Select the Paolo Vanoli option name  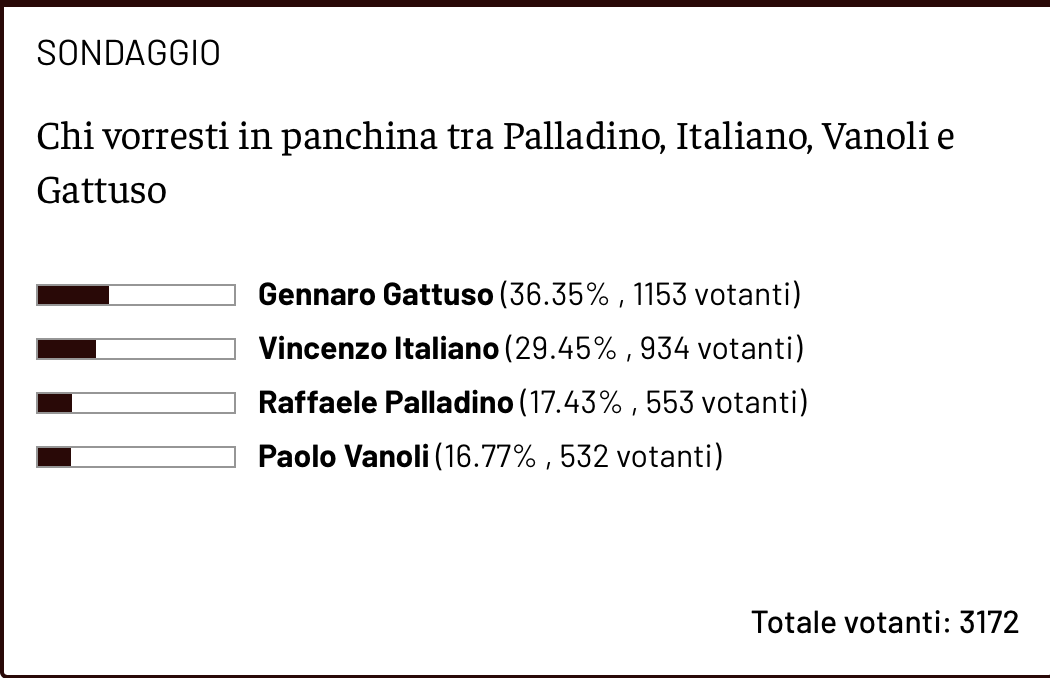(x=344, y=457)
